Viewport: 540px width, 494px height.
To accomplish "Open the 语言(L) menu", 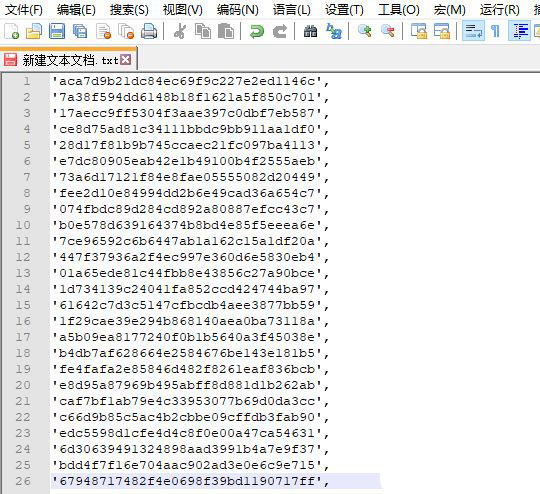I will click(291, 9).
